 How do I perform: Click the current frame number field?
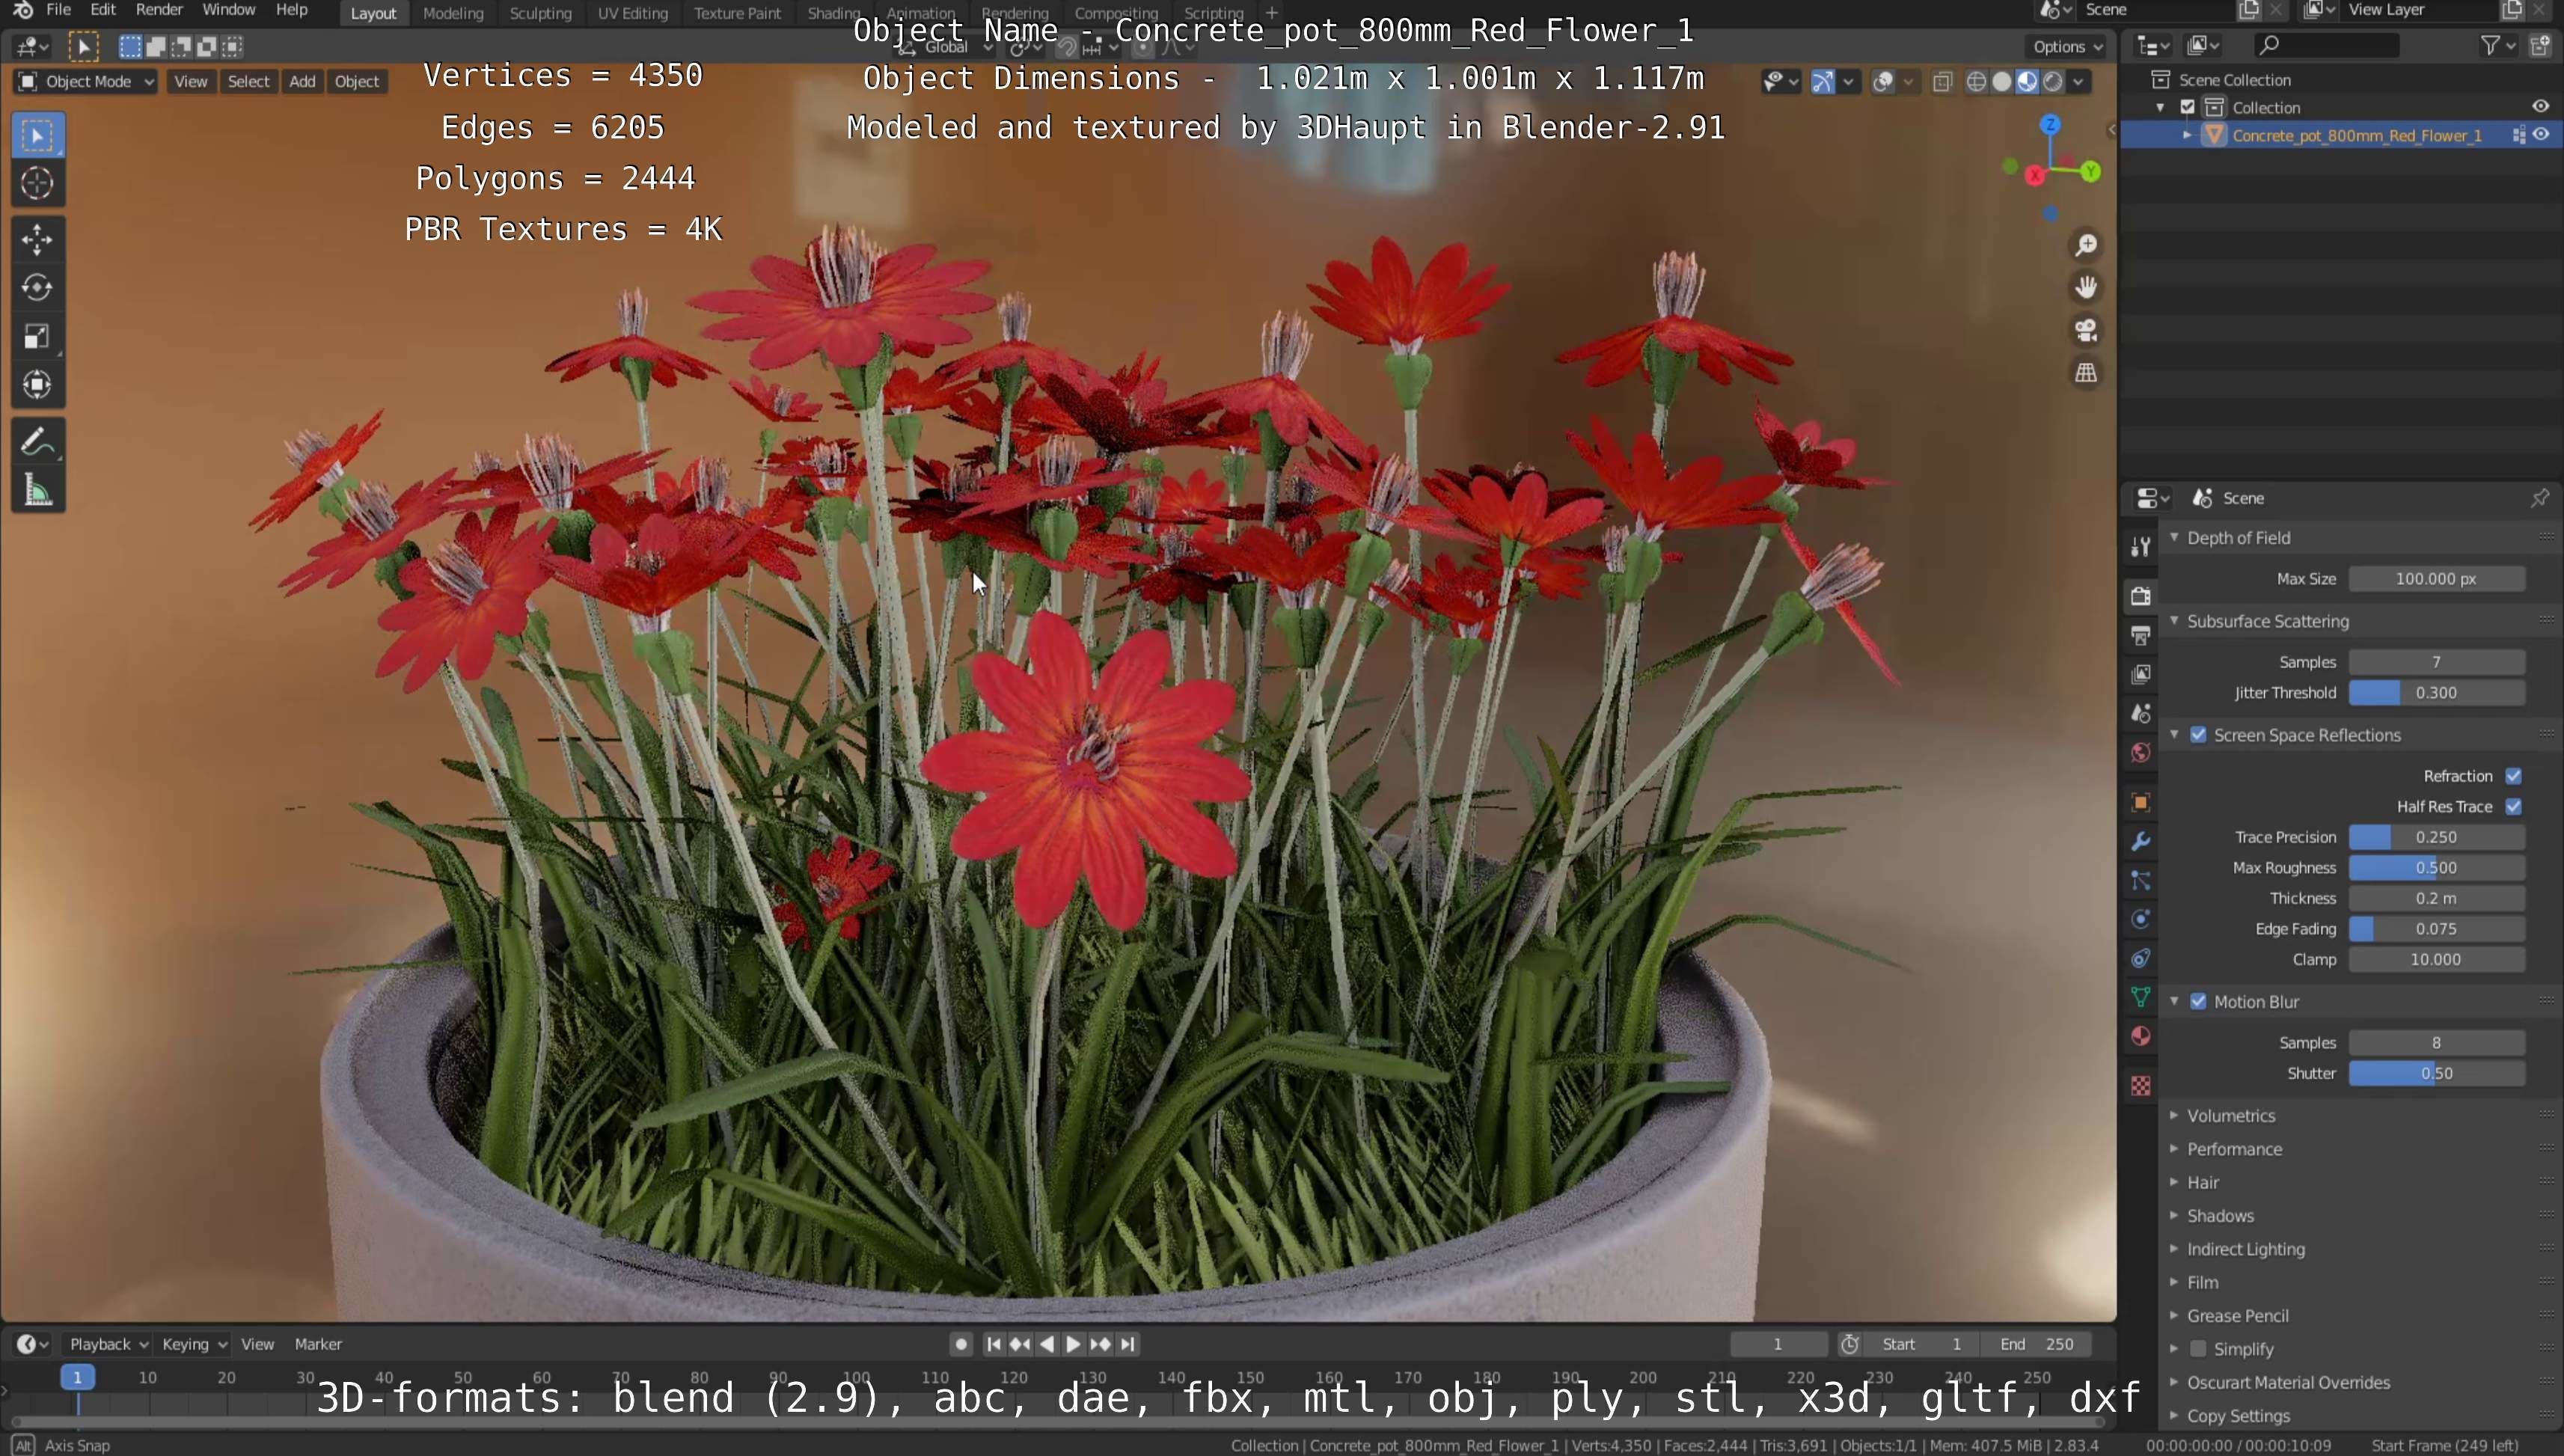coord(1778,1344)
